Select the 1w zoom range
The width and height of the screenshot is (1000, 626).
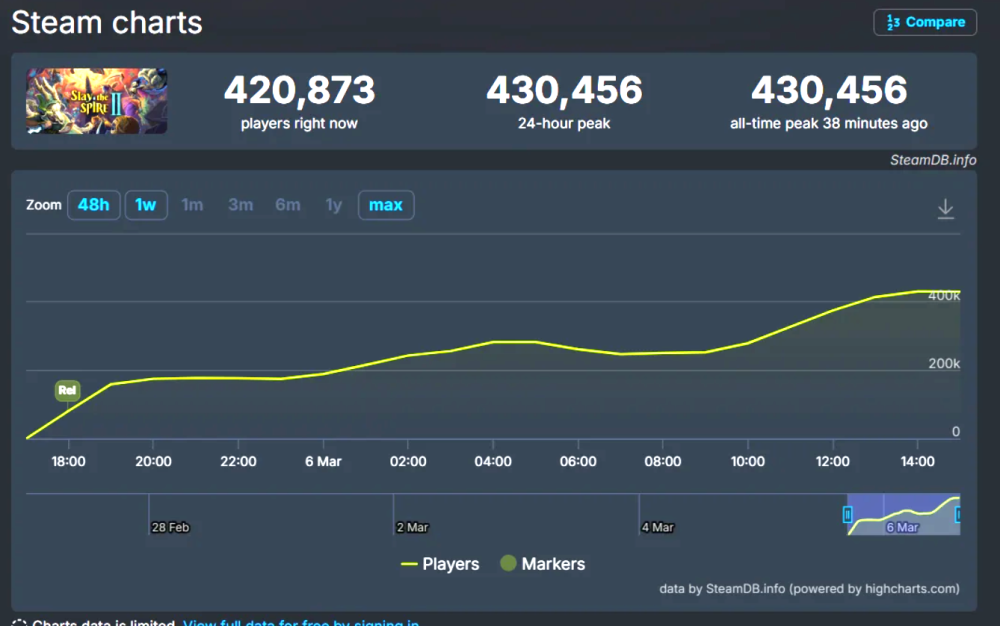point(146,205)
